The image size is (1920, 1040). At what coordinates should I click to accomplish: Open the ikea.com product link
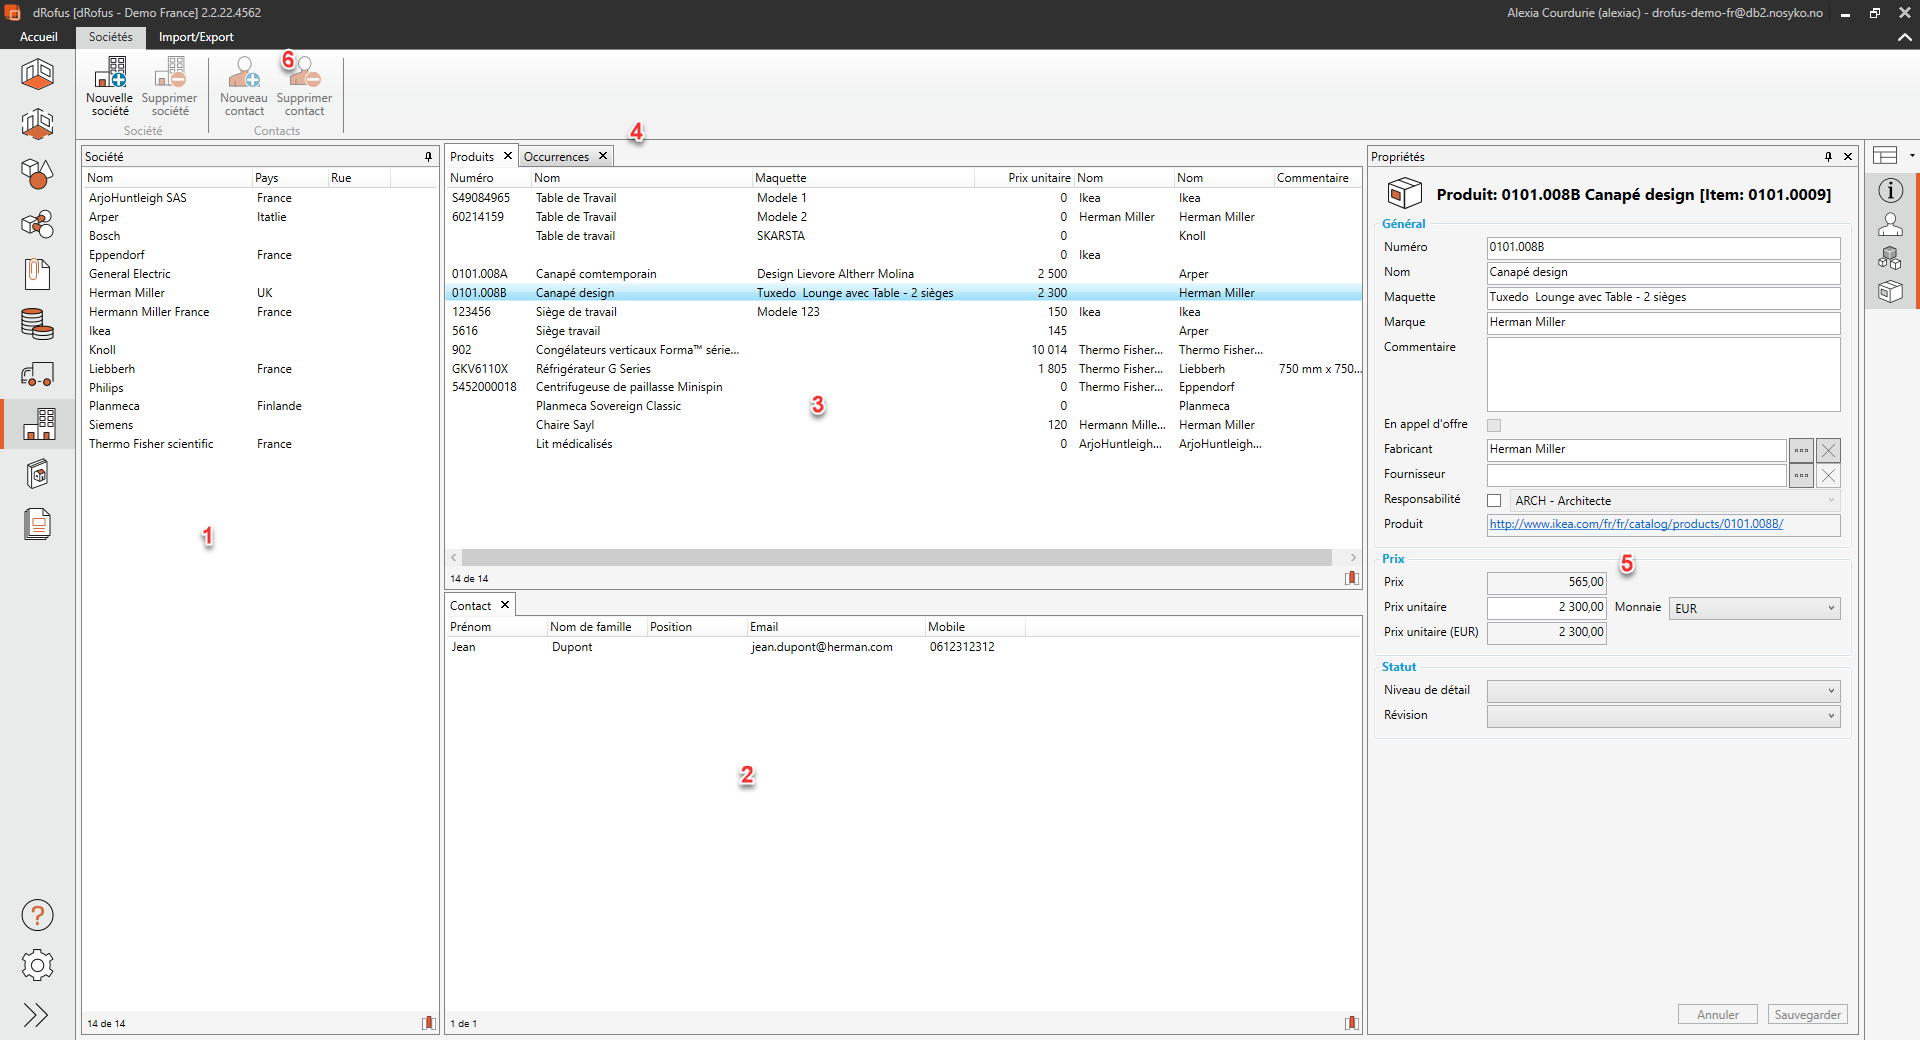1636,524
